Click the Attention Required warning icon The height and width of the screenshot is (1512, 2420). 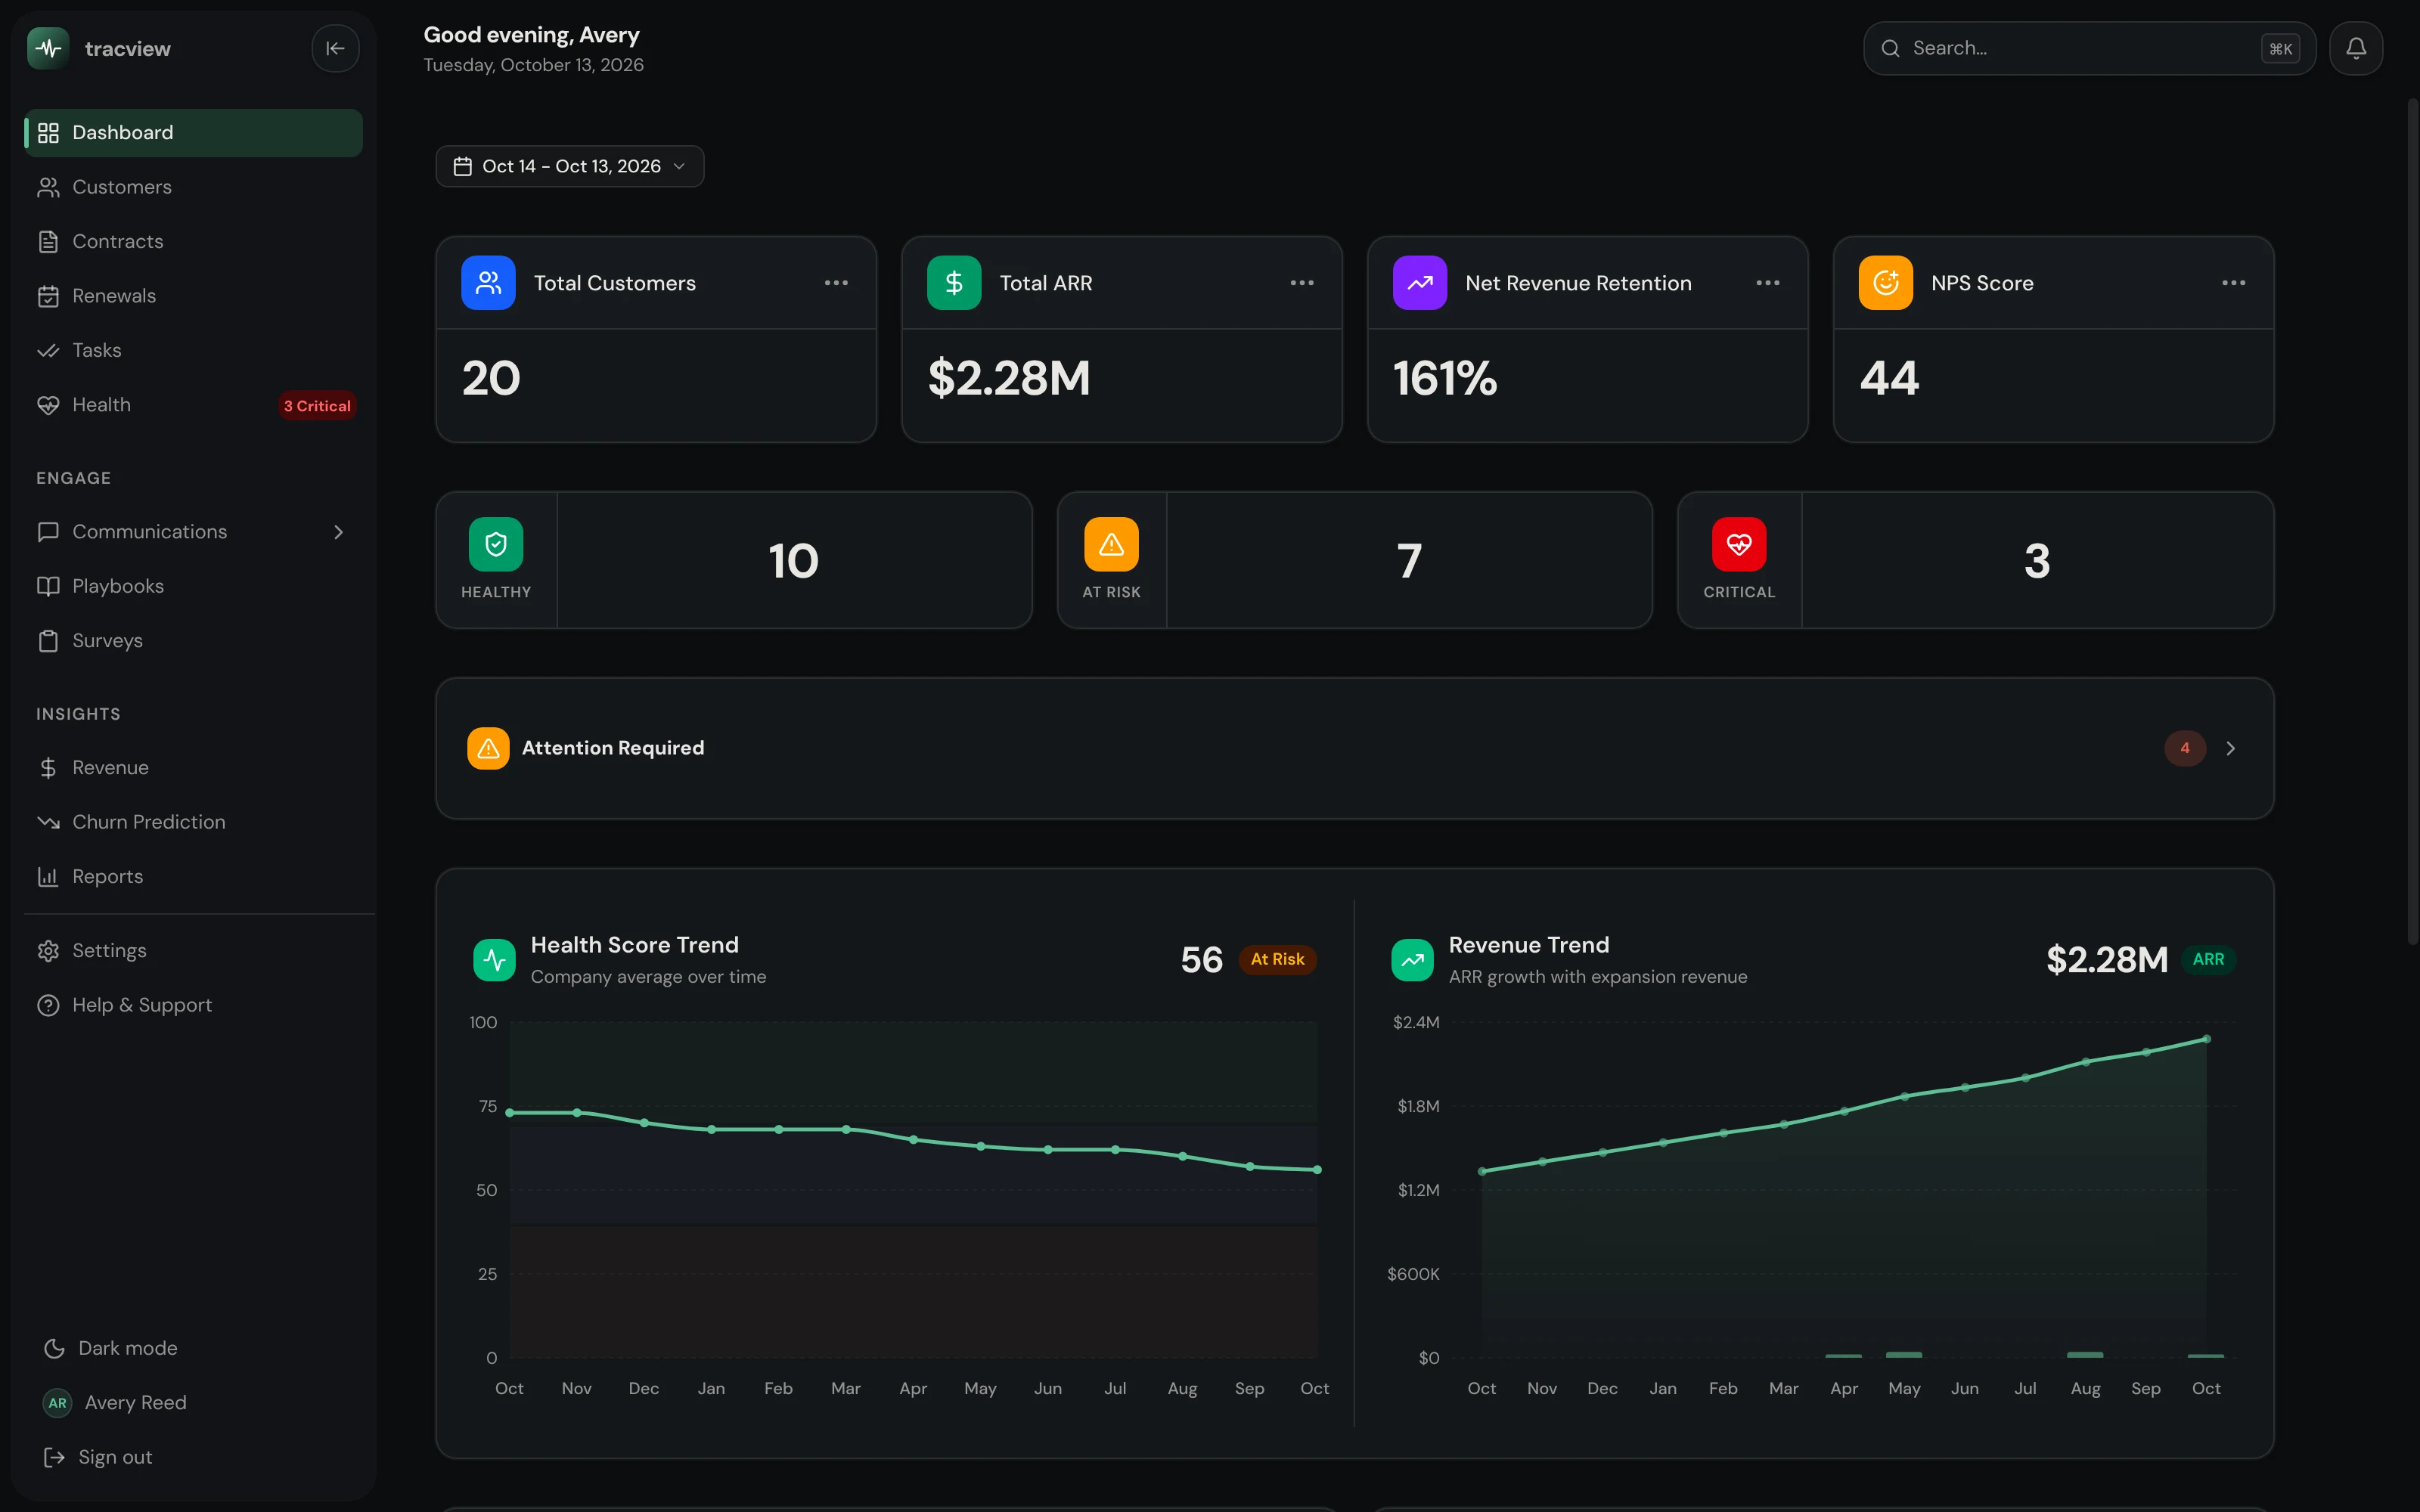tap(488, 748)
